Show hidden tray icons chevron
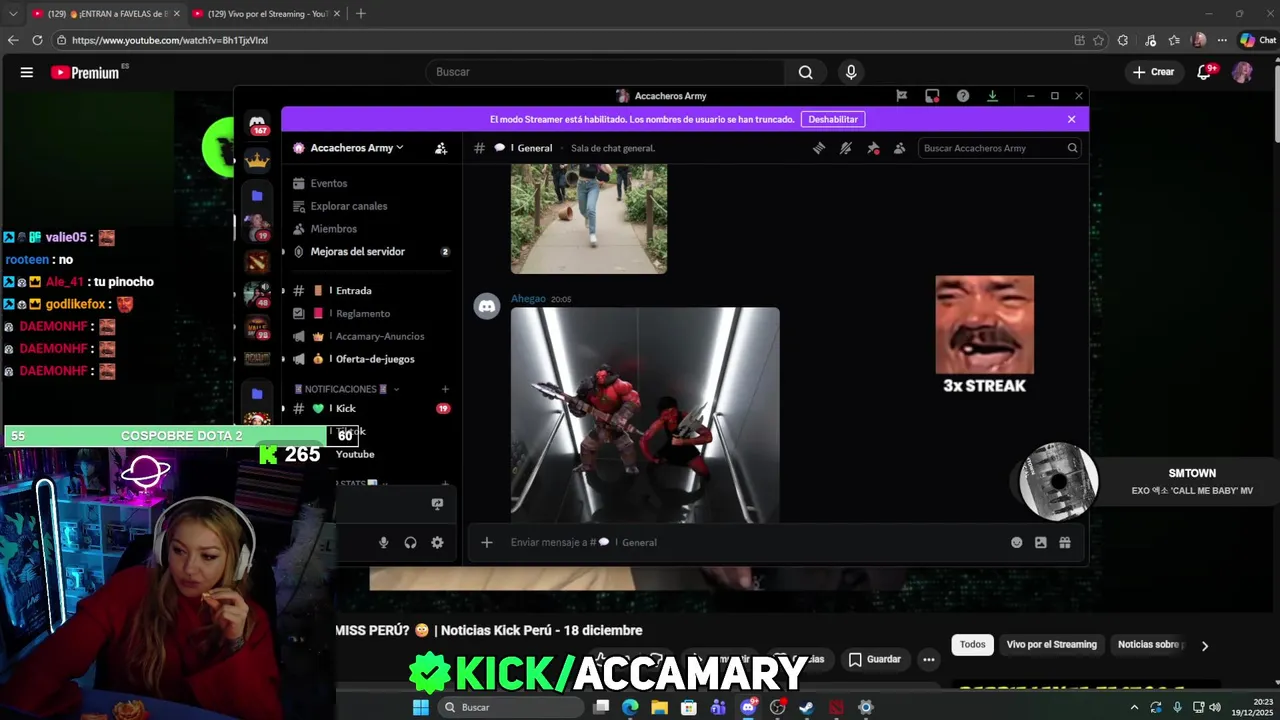Viewport: 1280px width, 720px height. (1134, 707)
